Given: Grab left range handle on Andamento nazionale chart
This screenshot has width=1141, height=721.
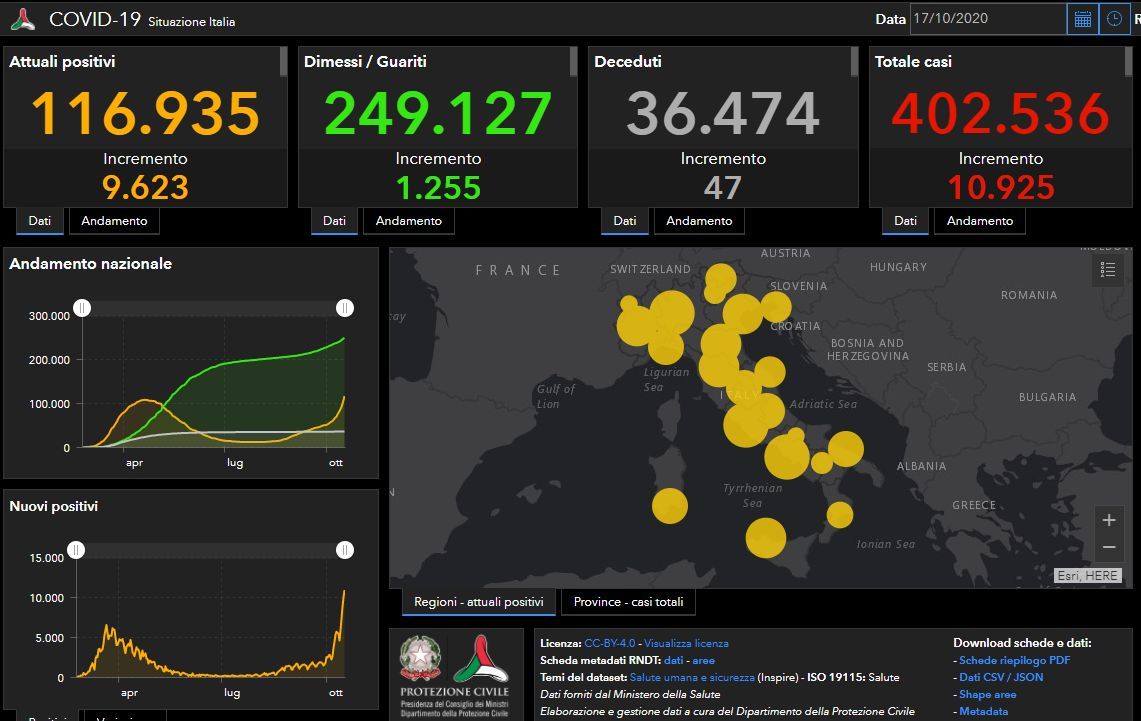Looking at the screenshot, I should 82,308.
